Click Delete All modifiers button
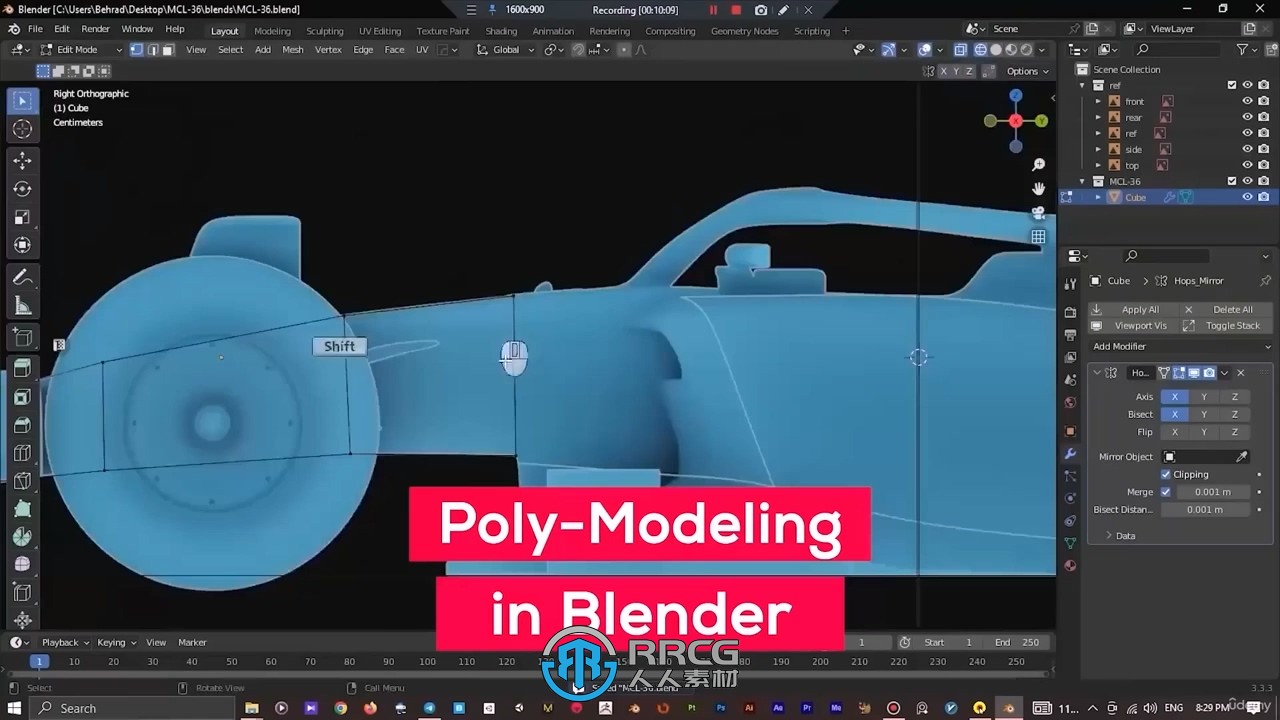The image size is (1280, 720). [1224, 309]
